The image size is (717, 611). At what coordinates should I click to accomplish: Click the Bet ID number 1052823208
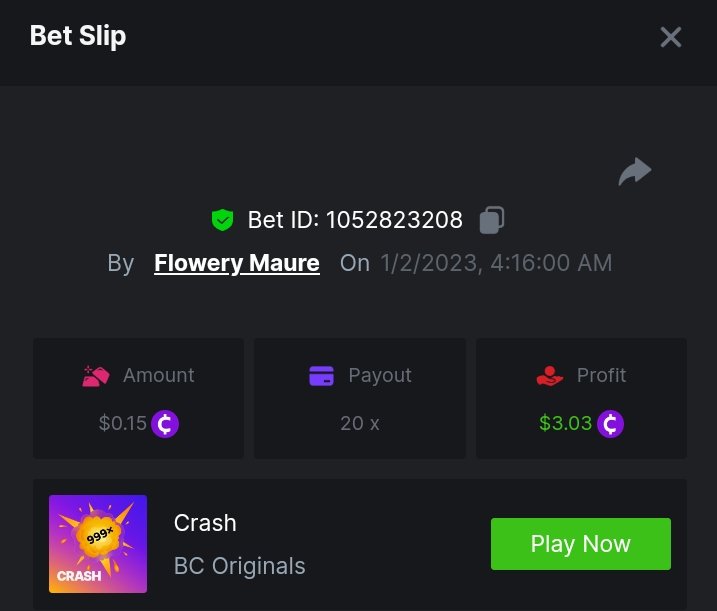click(394, 220)
